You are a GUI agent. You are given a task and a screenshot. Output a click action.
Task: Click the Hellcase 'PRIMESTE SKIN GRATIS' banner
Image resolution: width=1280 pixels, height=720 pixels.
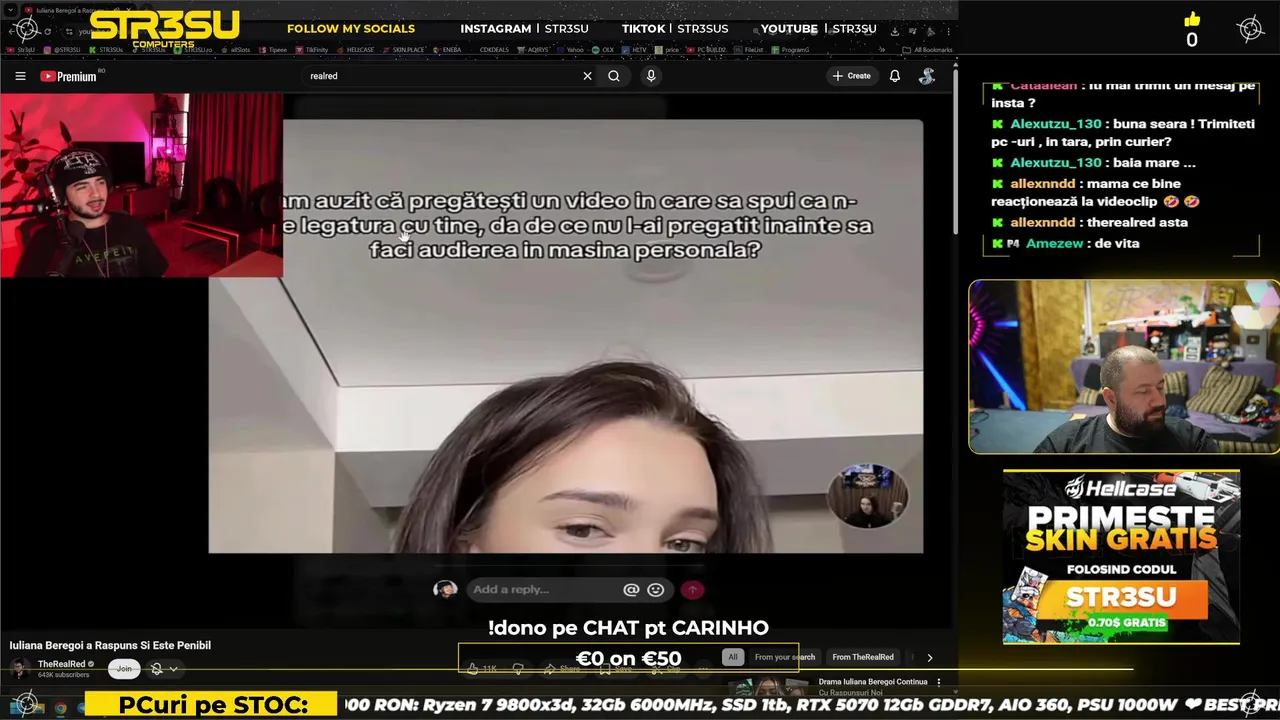(1121, 557)
